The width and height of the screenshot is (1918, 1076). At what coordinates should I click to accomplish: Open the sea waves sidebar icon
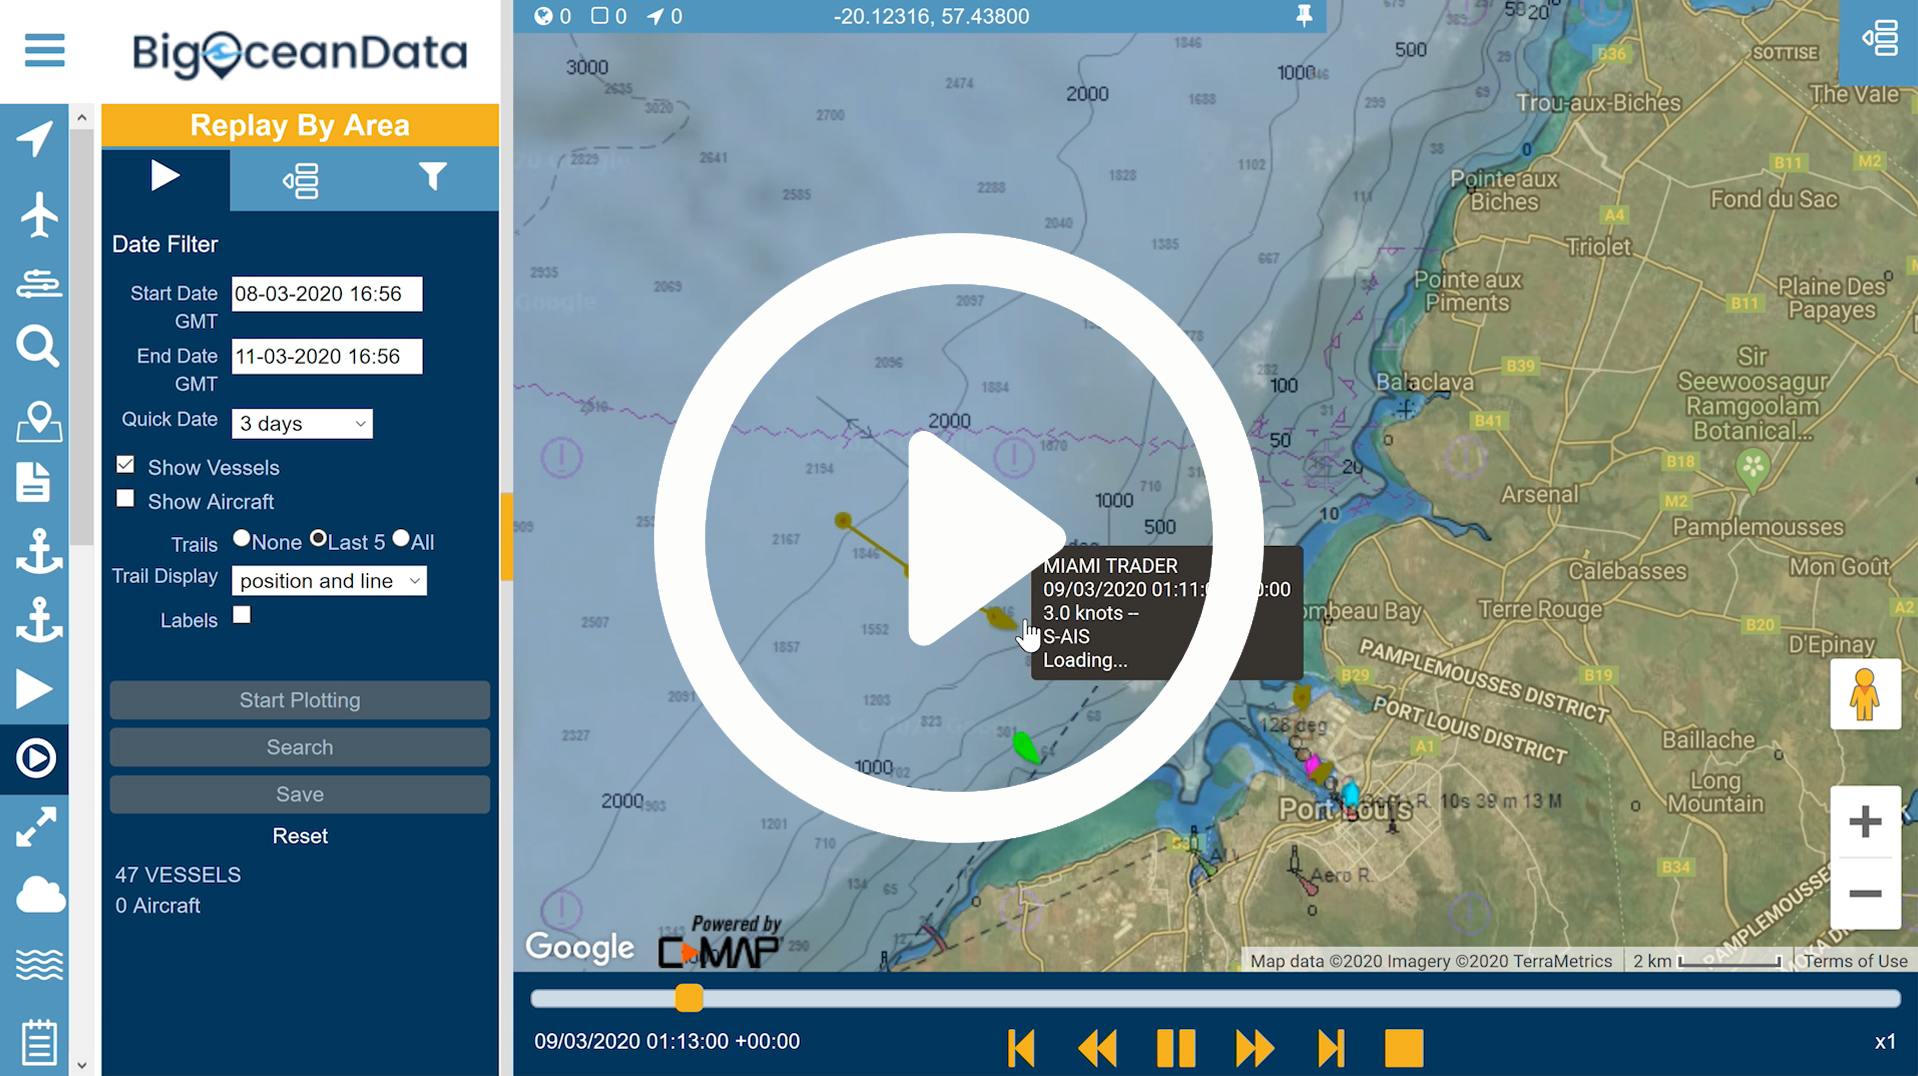point(39,964)
